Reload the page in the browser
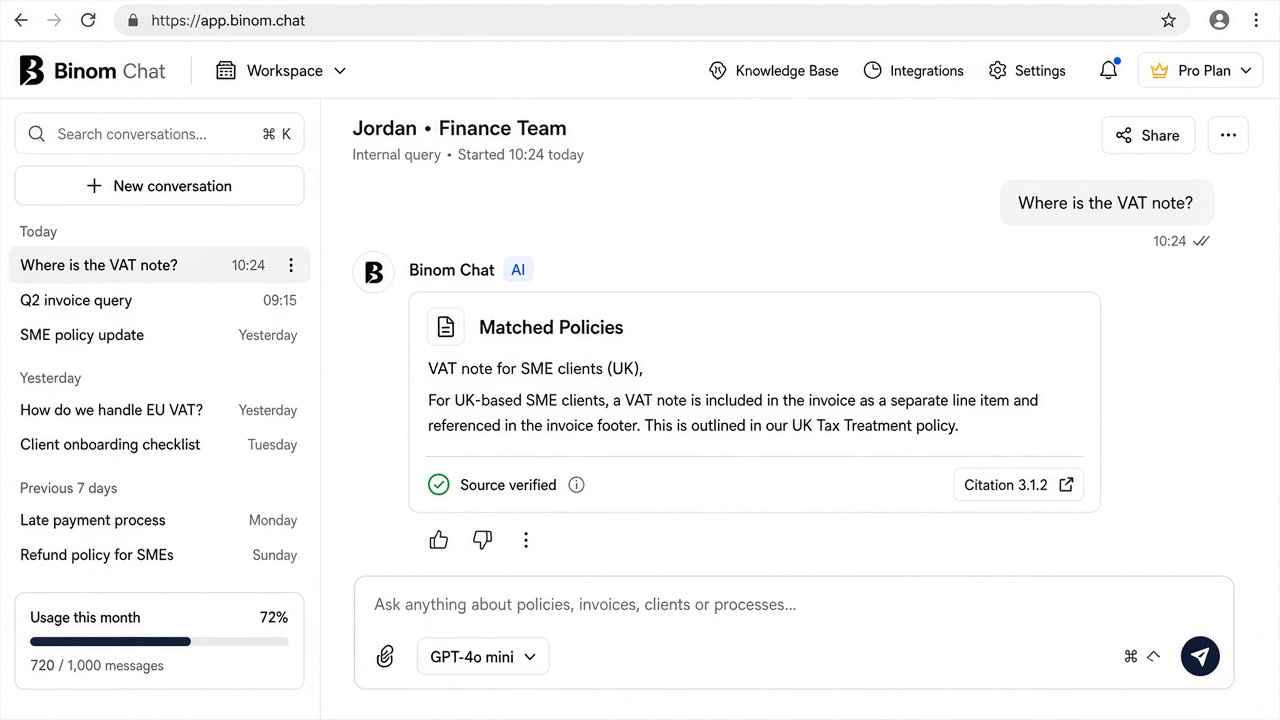 [x=88, y=20]
